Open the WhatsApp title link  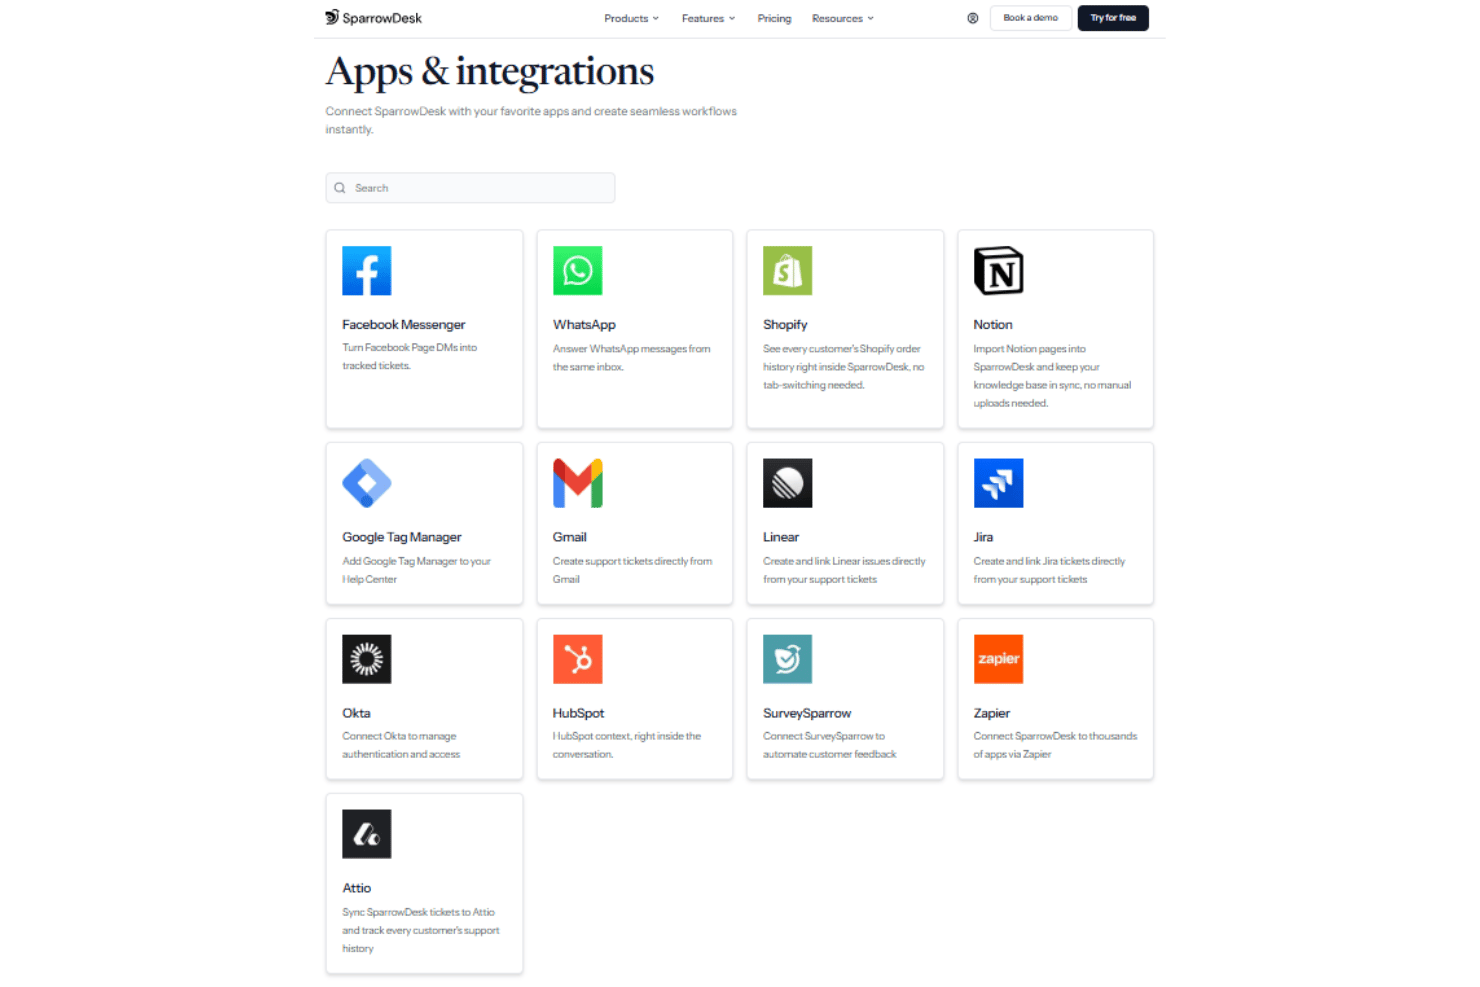(585, 325)
